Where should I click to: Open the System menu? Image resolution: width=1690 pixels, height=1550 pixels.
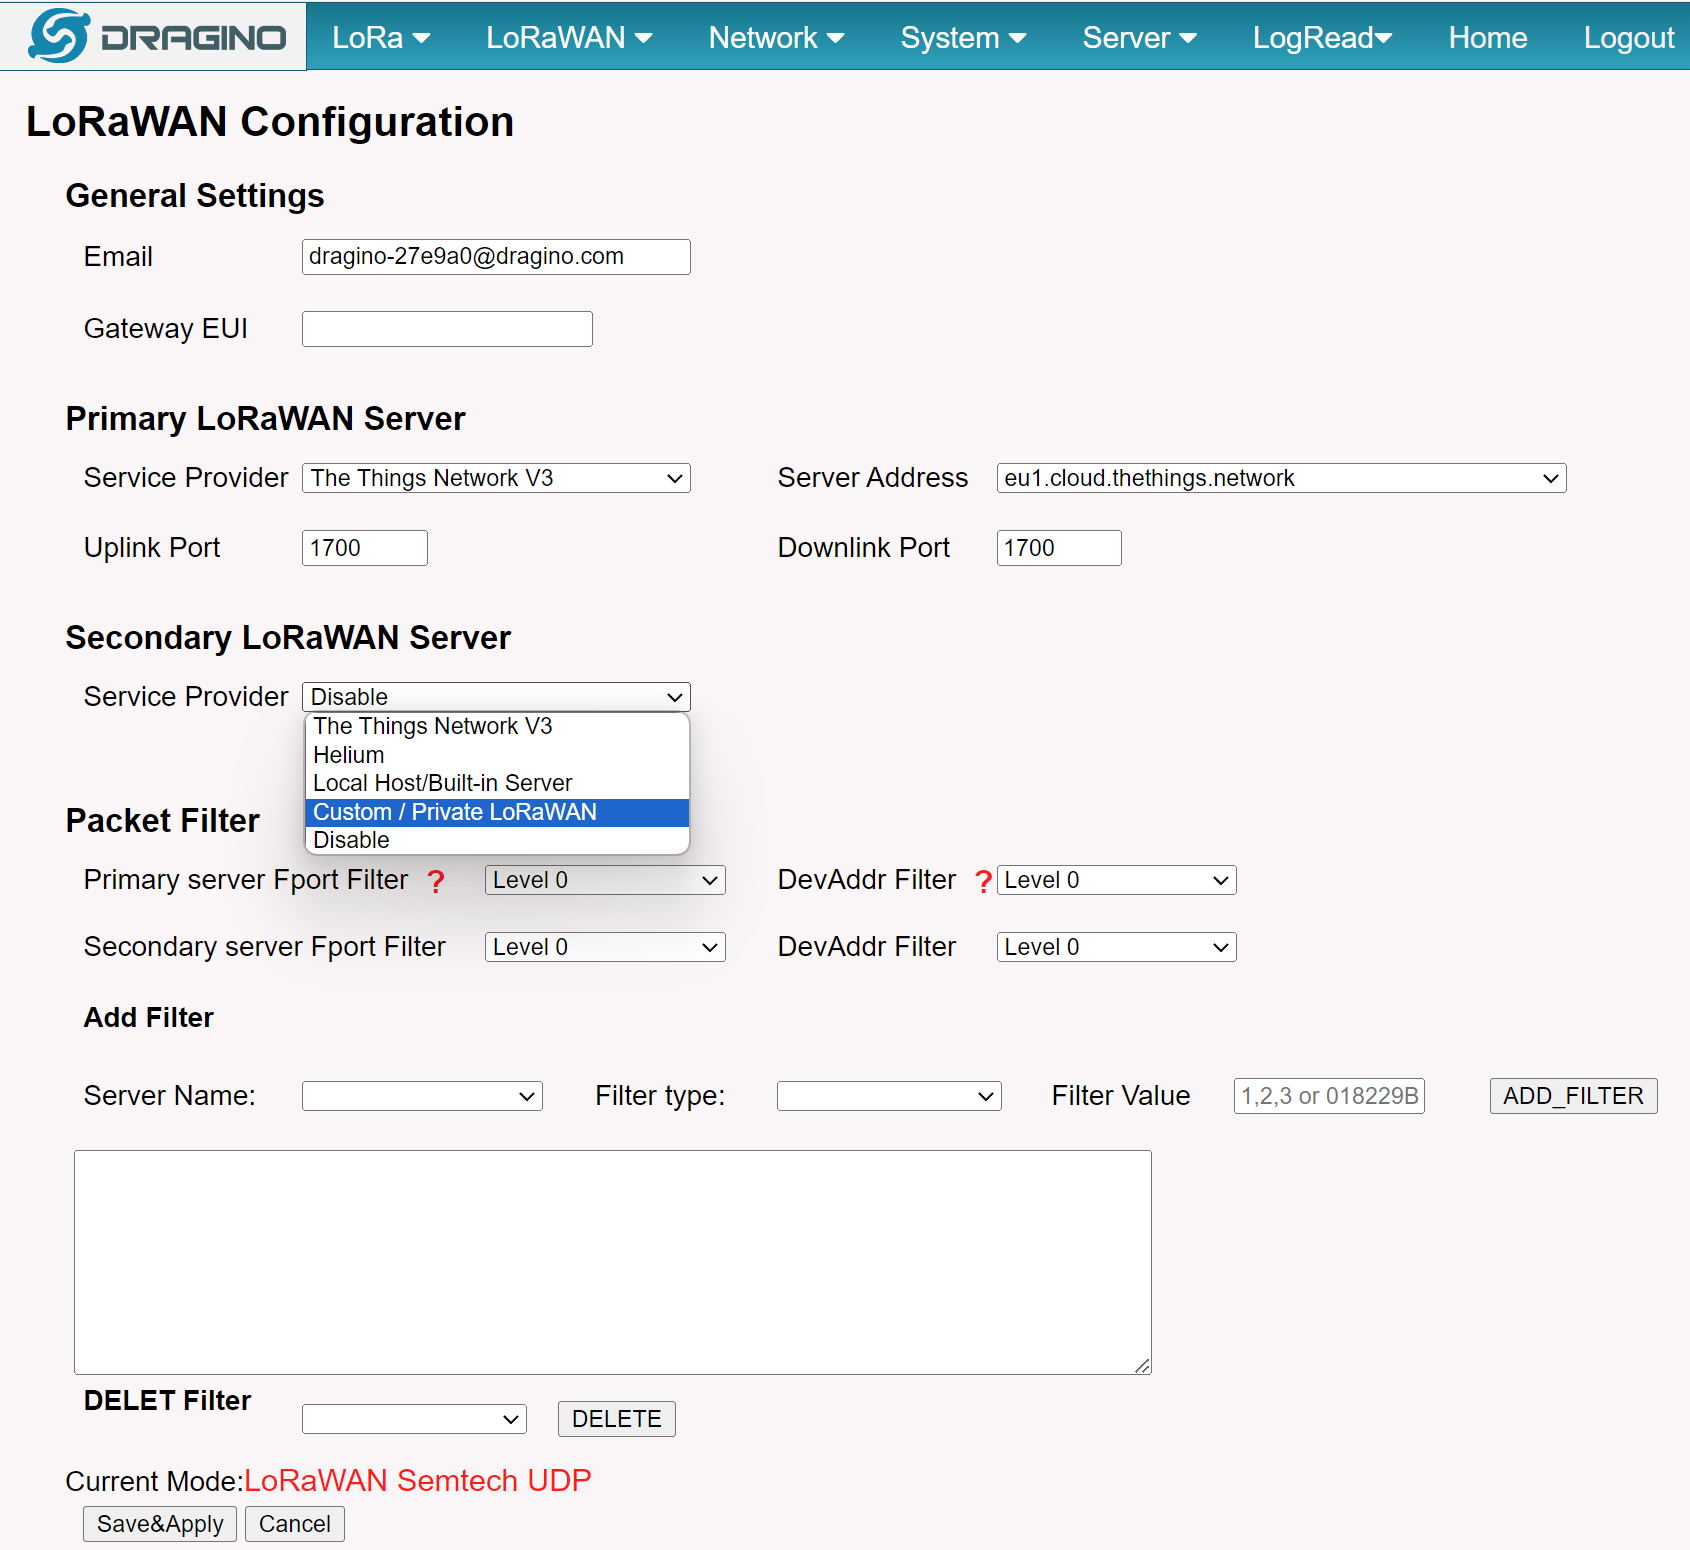[963, 37]
